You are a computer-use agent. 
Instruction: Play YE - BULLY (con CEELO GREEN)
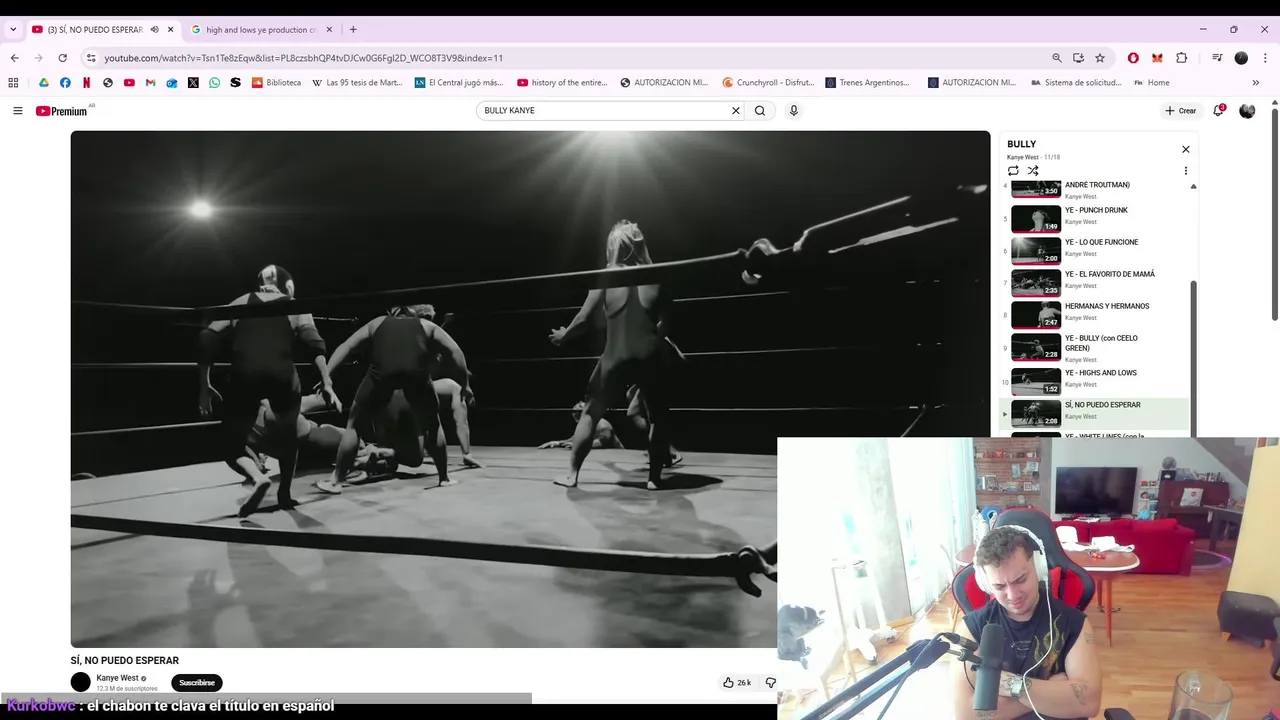click(x=1095, y=347)
